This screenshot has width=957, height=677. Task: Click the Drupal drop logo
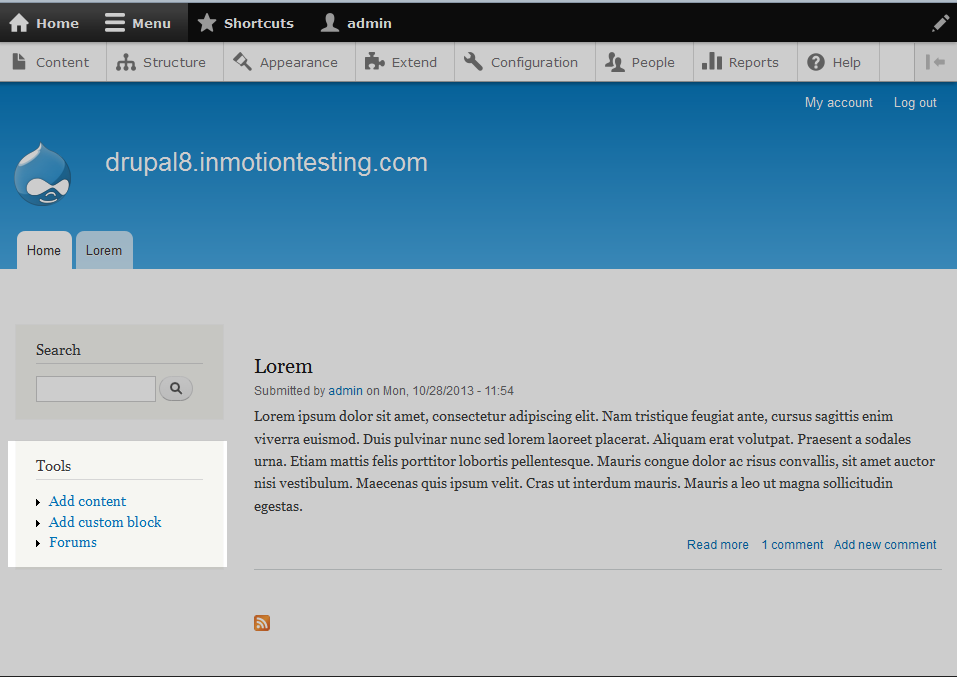pos(43,174)
